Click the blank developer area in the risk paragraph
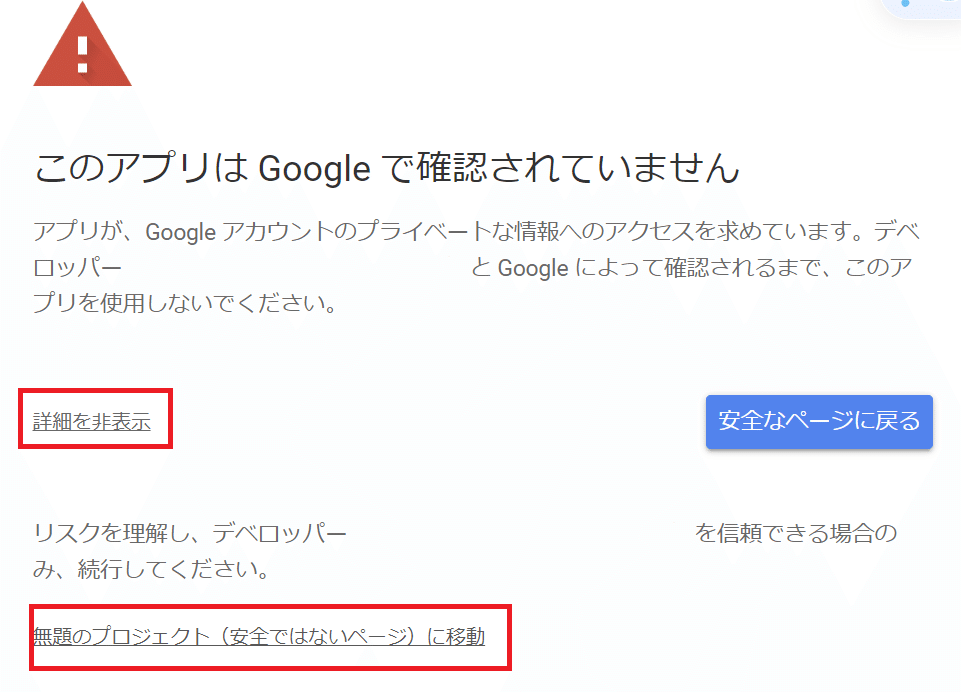 pos(520,534)
